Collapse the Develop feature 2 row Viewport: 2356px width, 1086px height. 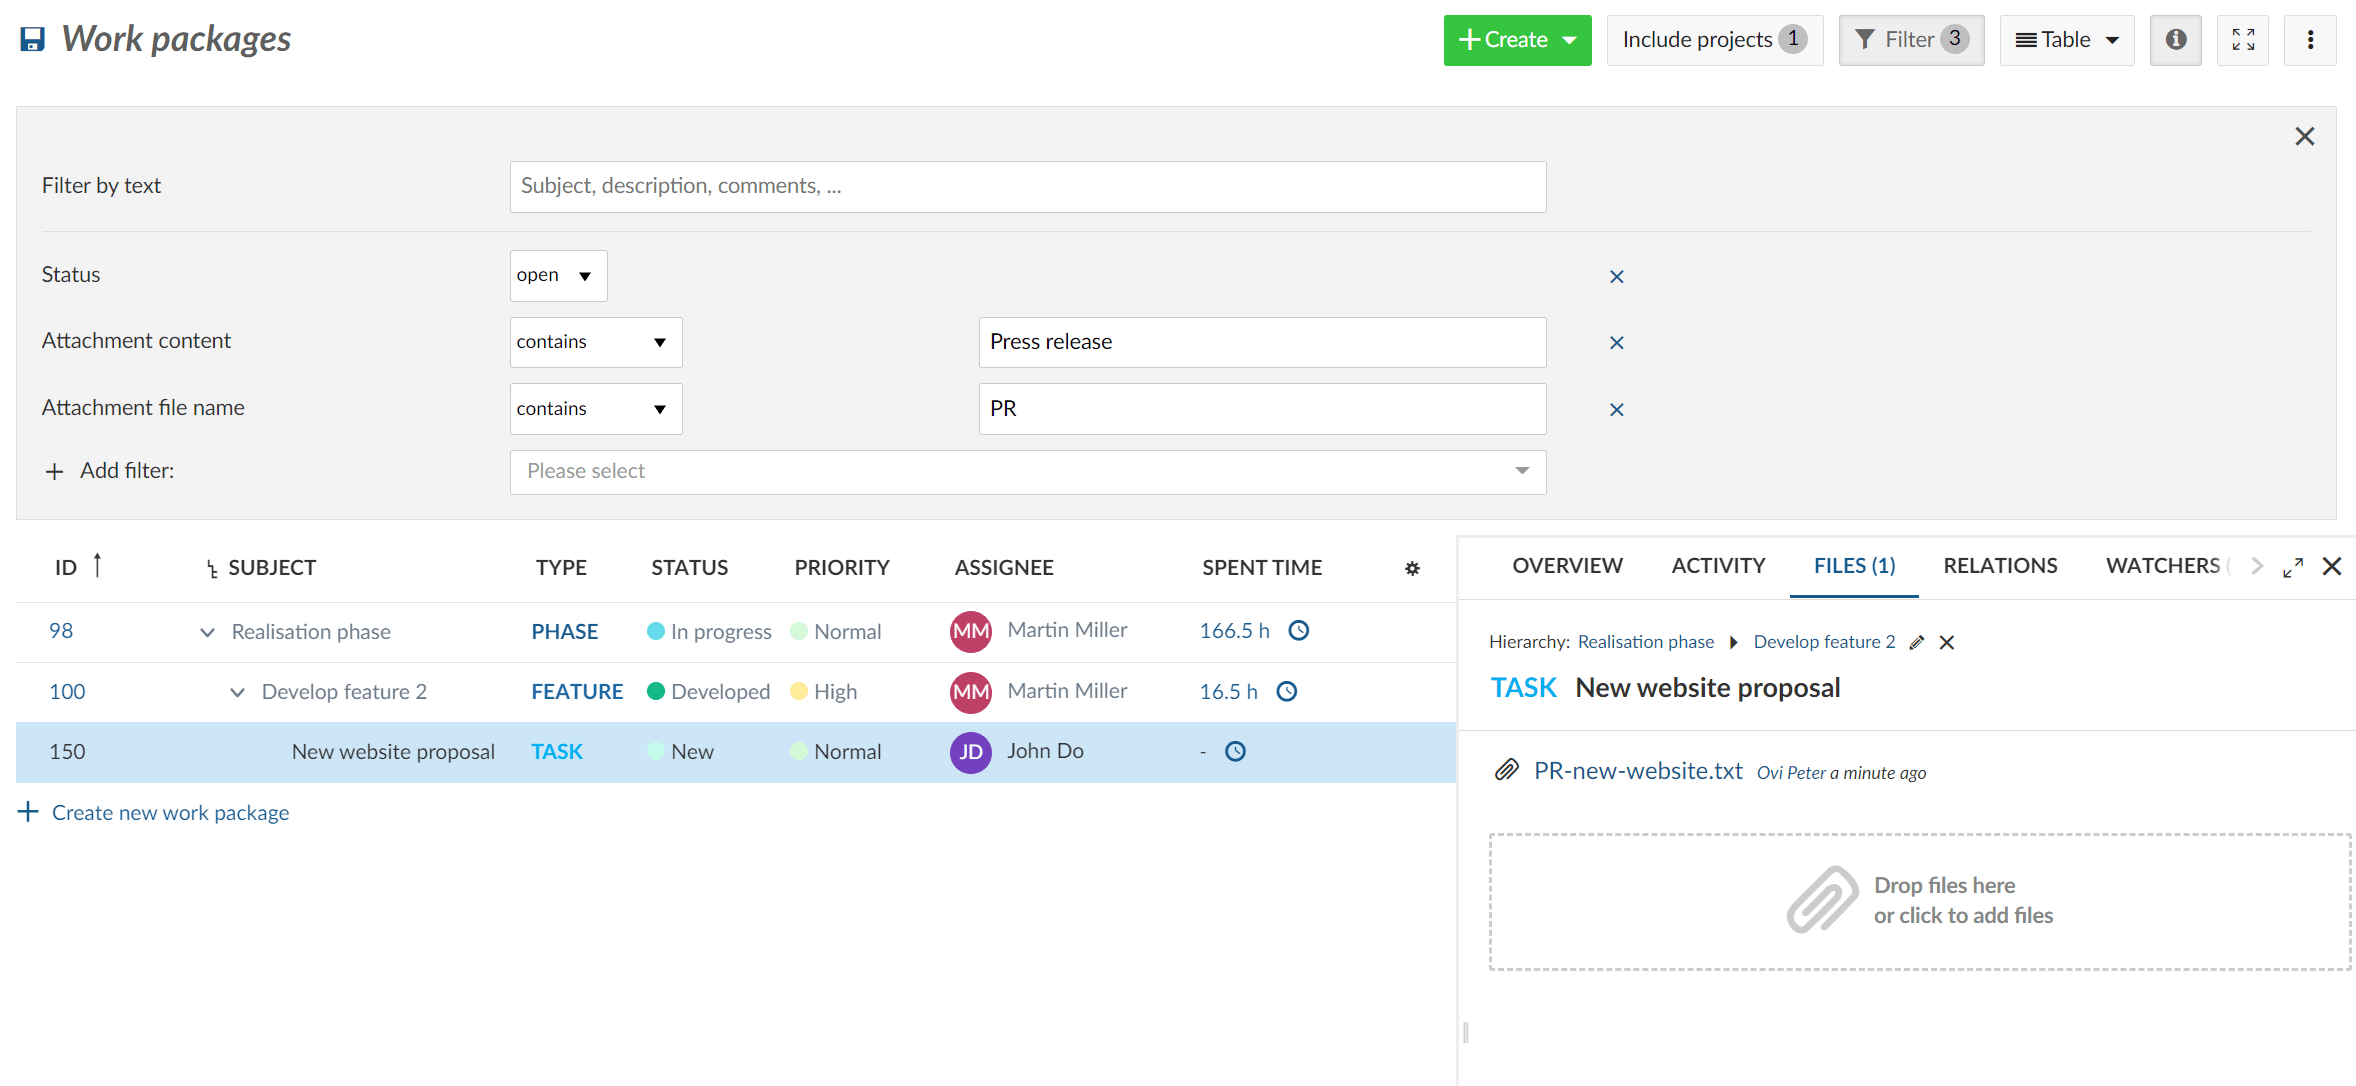pos(237,691)
